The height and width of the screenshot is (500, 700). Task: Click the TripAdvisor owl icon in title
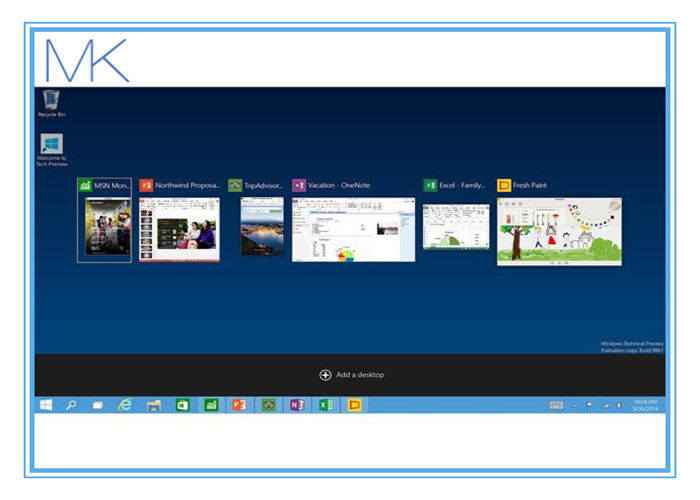(x=235, y=185)
